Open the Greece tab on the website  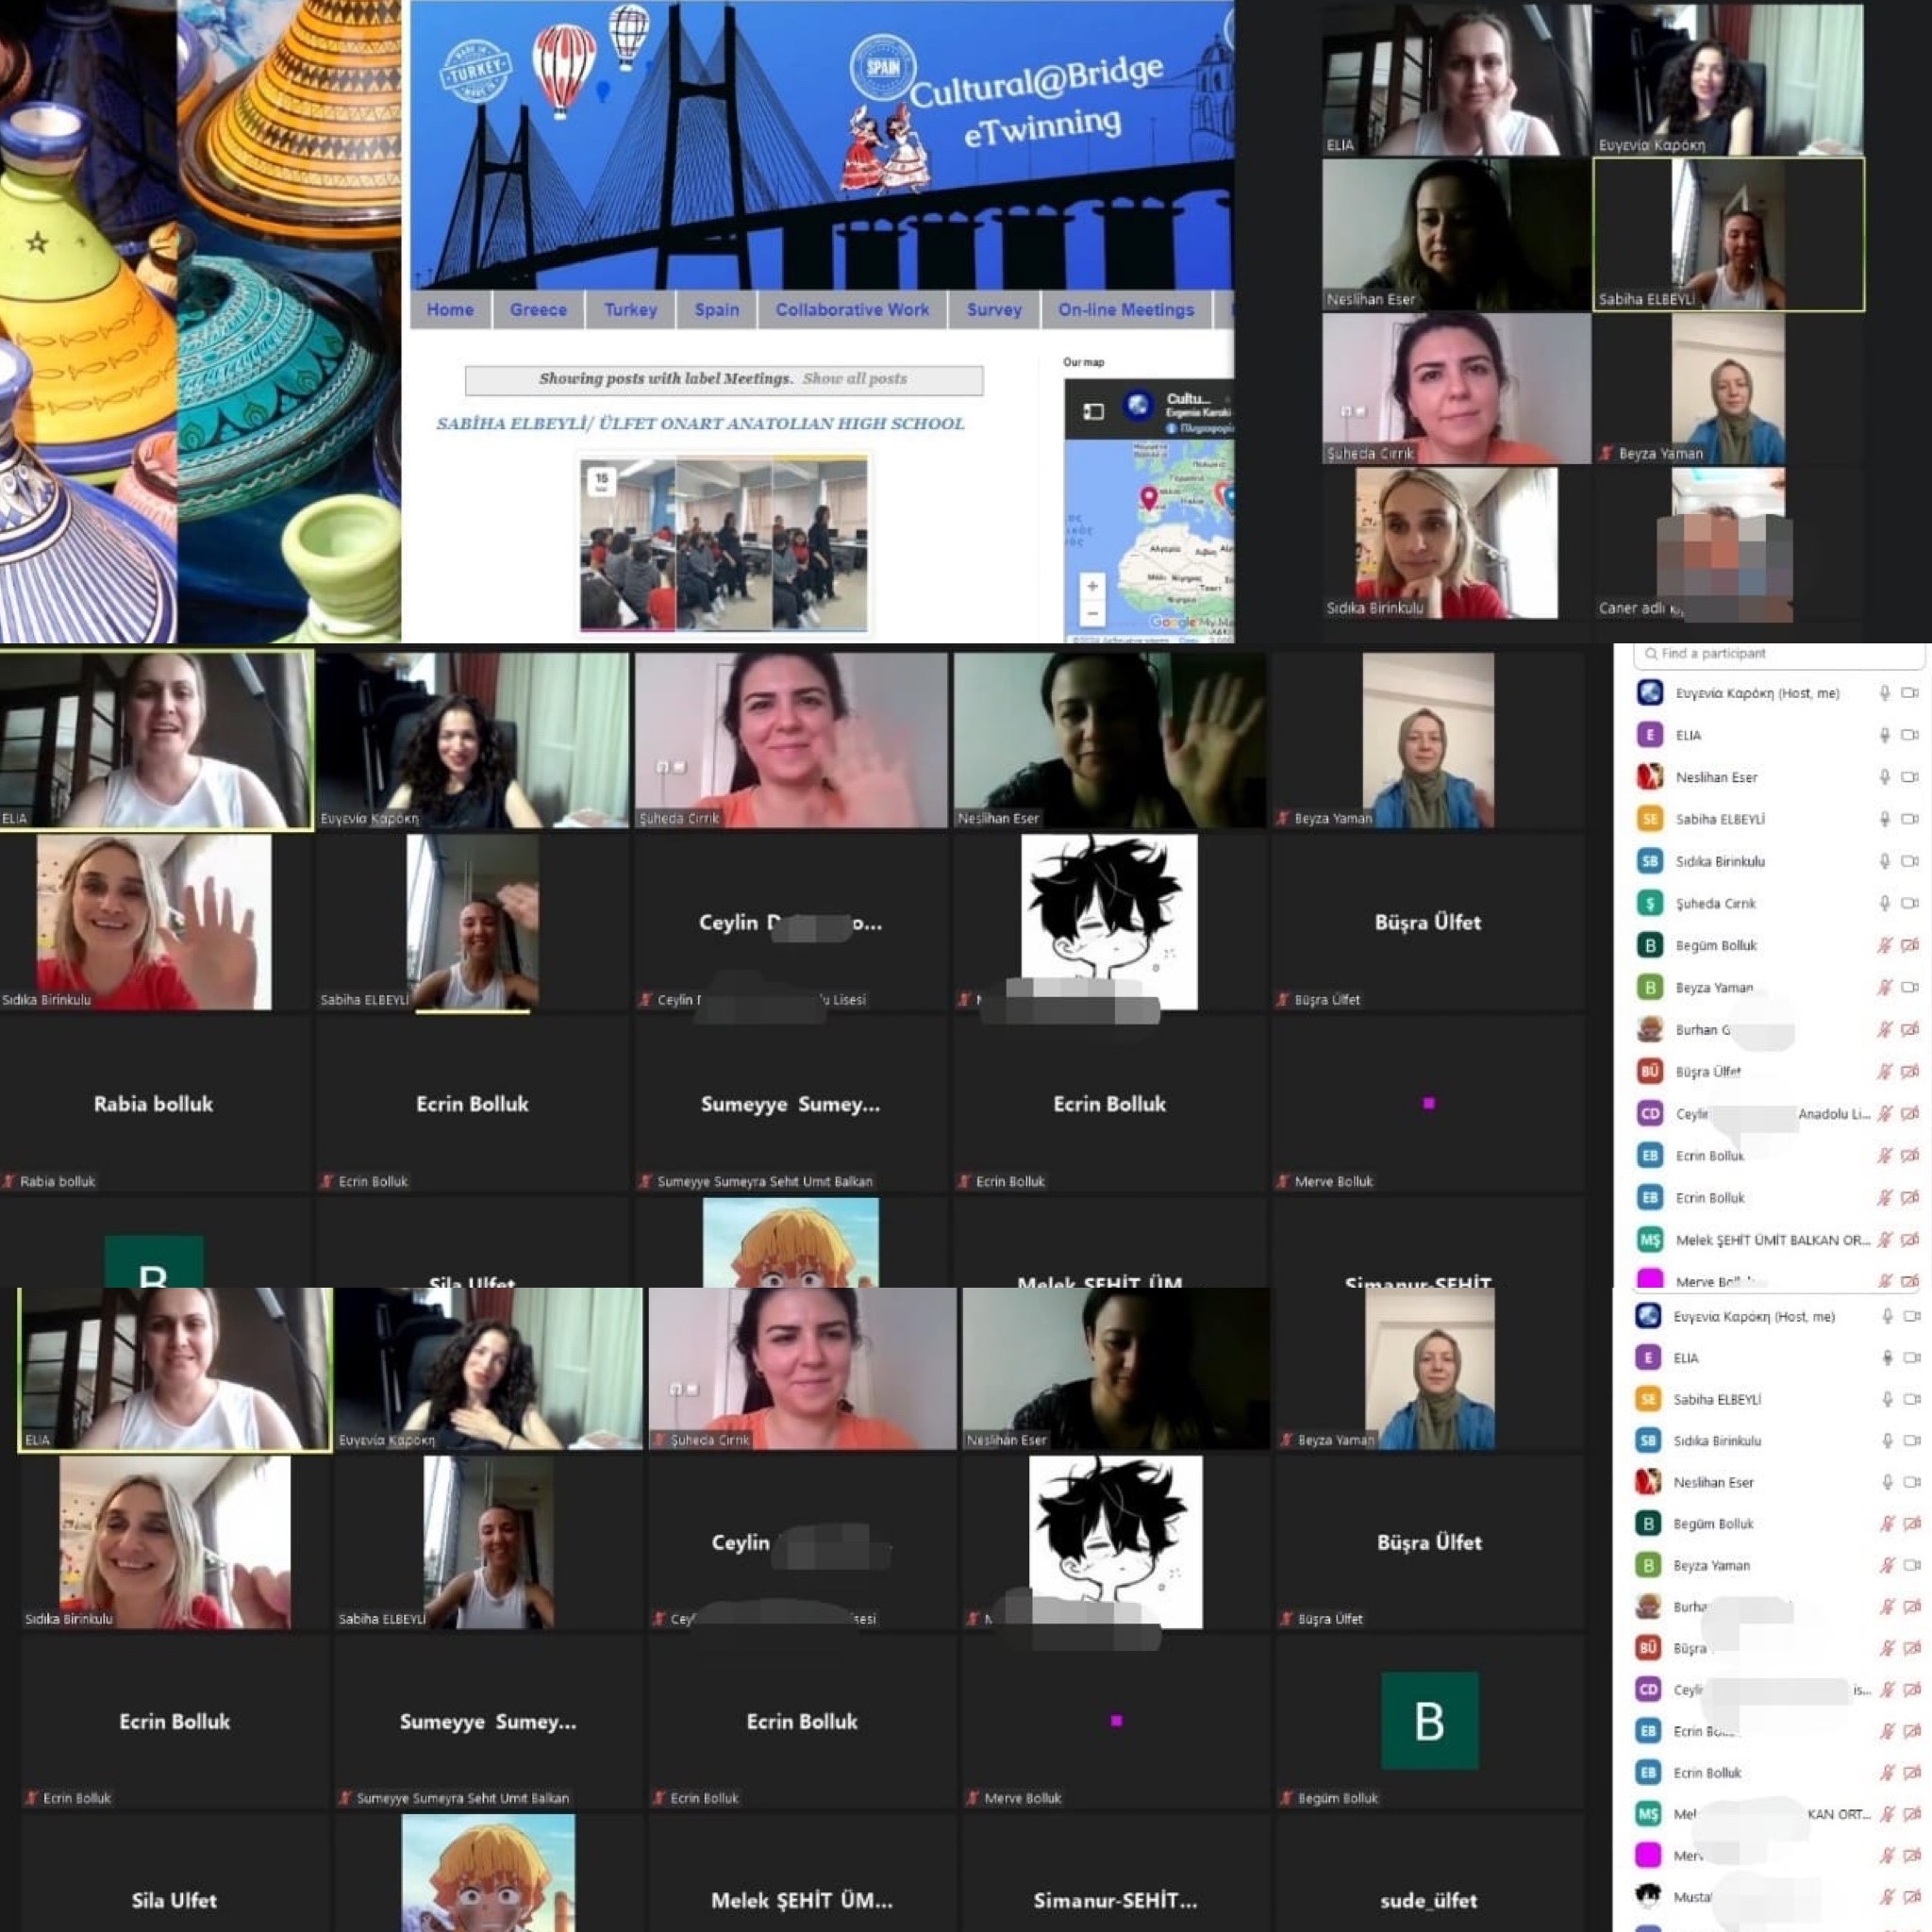click(x=538, y=310)
